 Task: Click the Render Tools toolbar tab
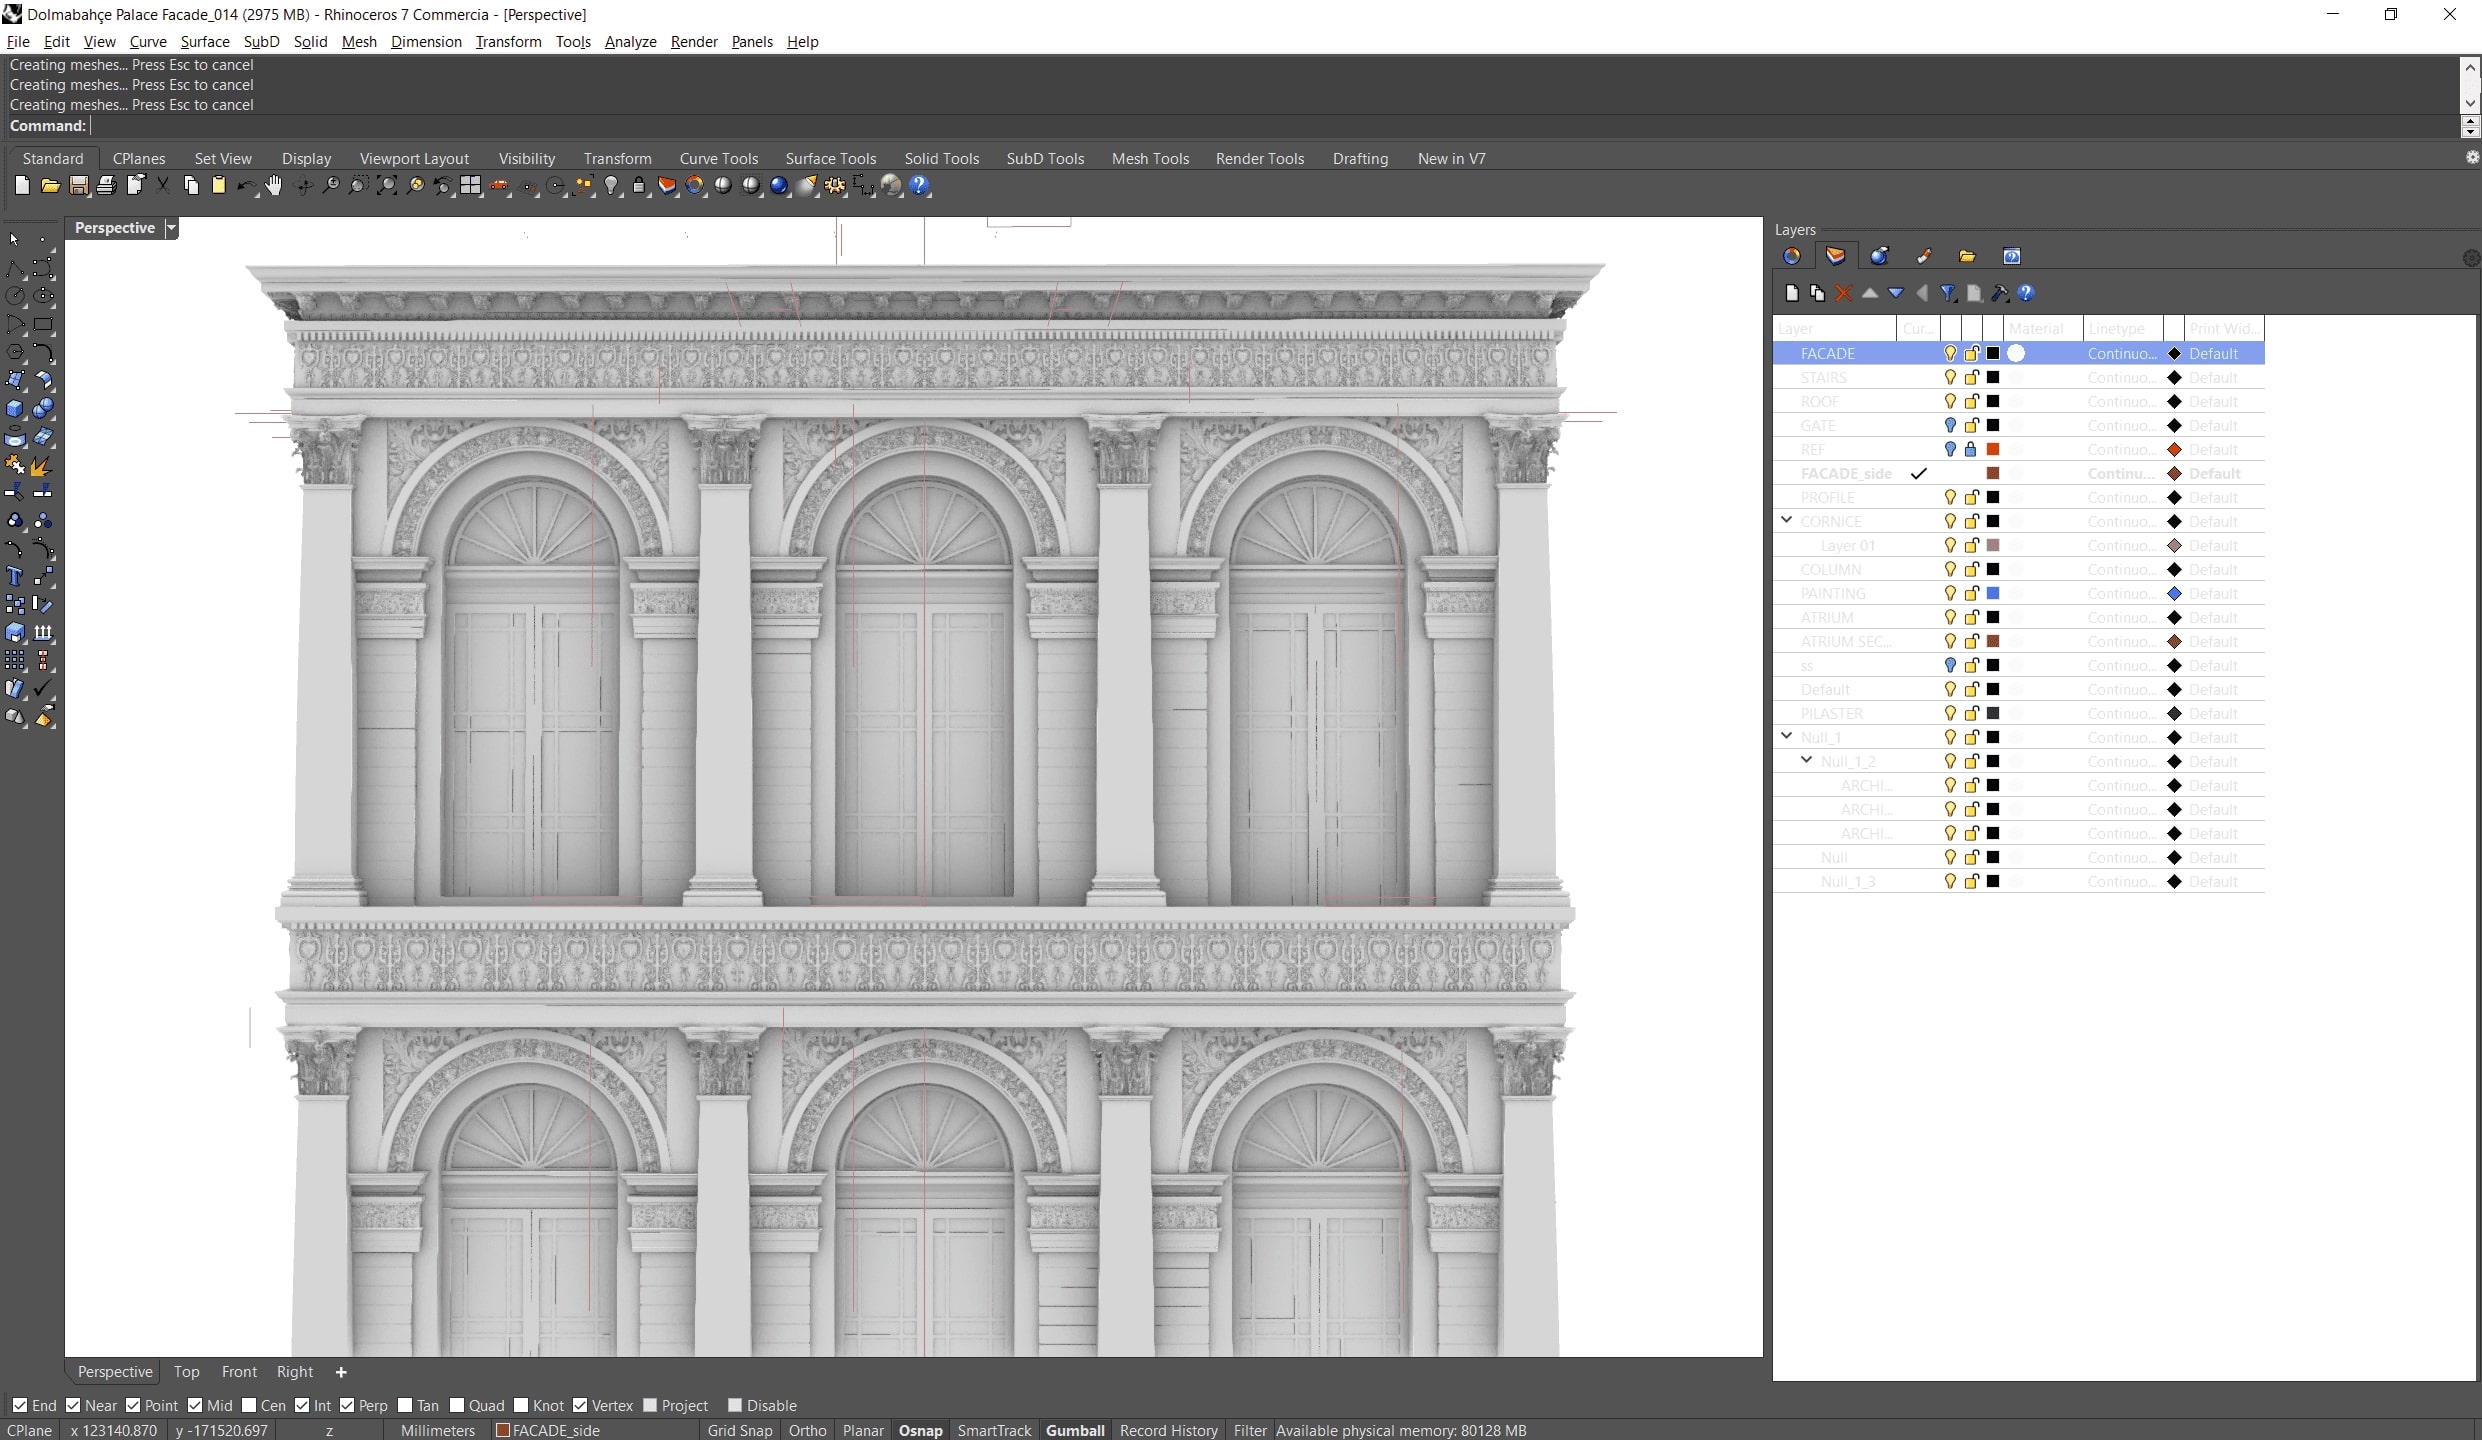1260,156
